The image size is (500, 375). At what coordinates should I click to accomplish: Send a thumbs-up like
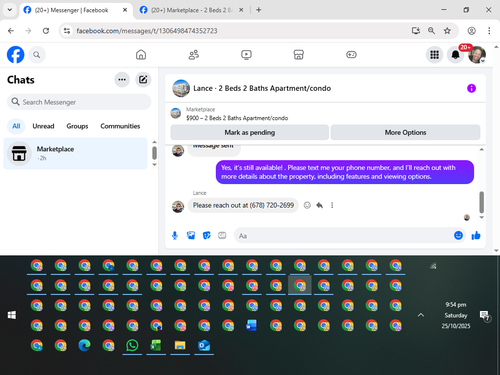[476, 236]
